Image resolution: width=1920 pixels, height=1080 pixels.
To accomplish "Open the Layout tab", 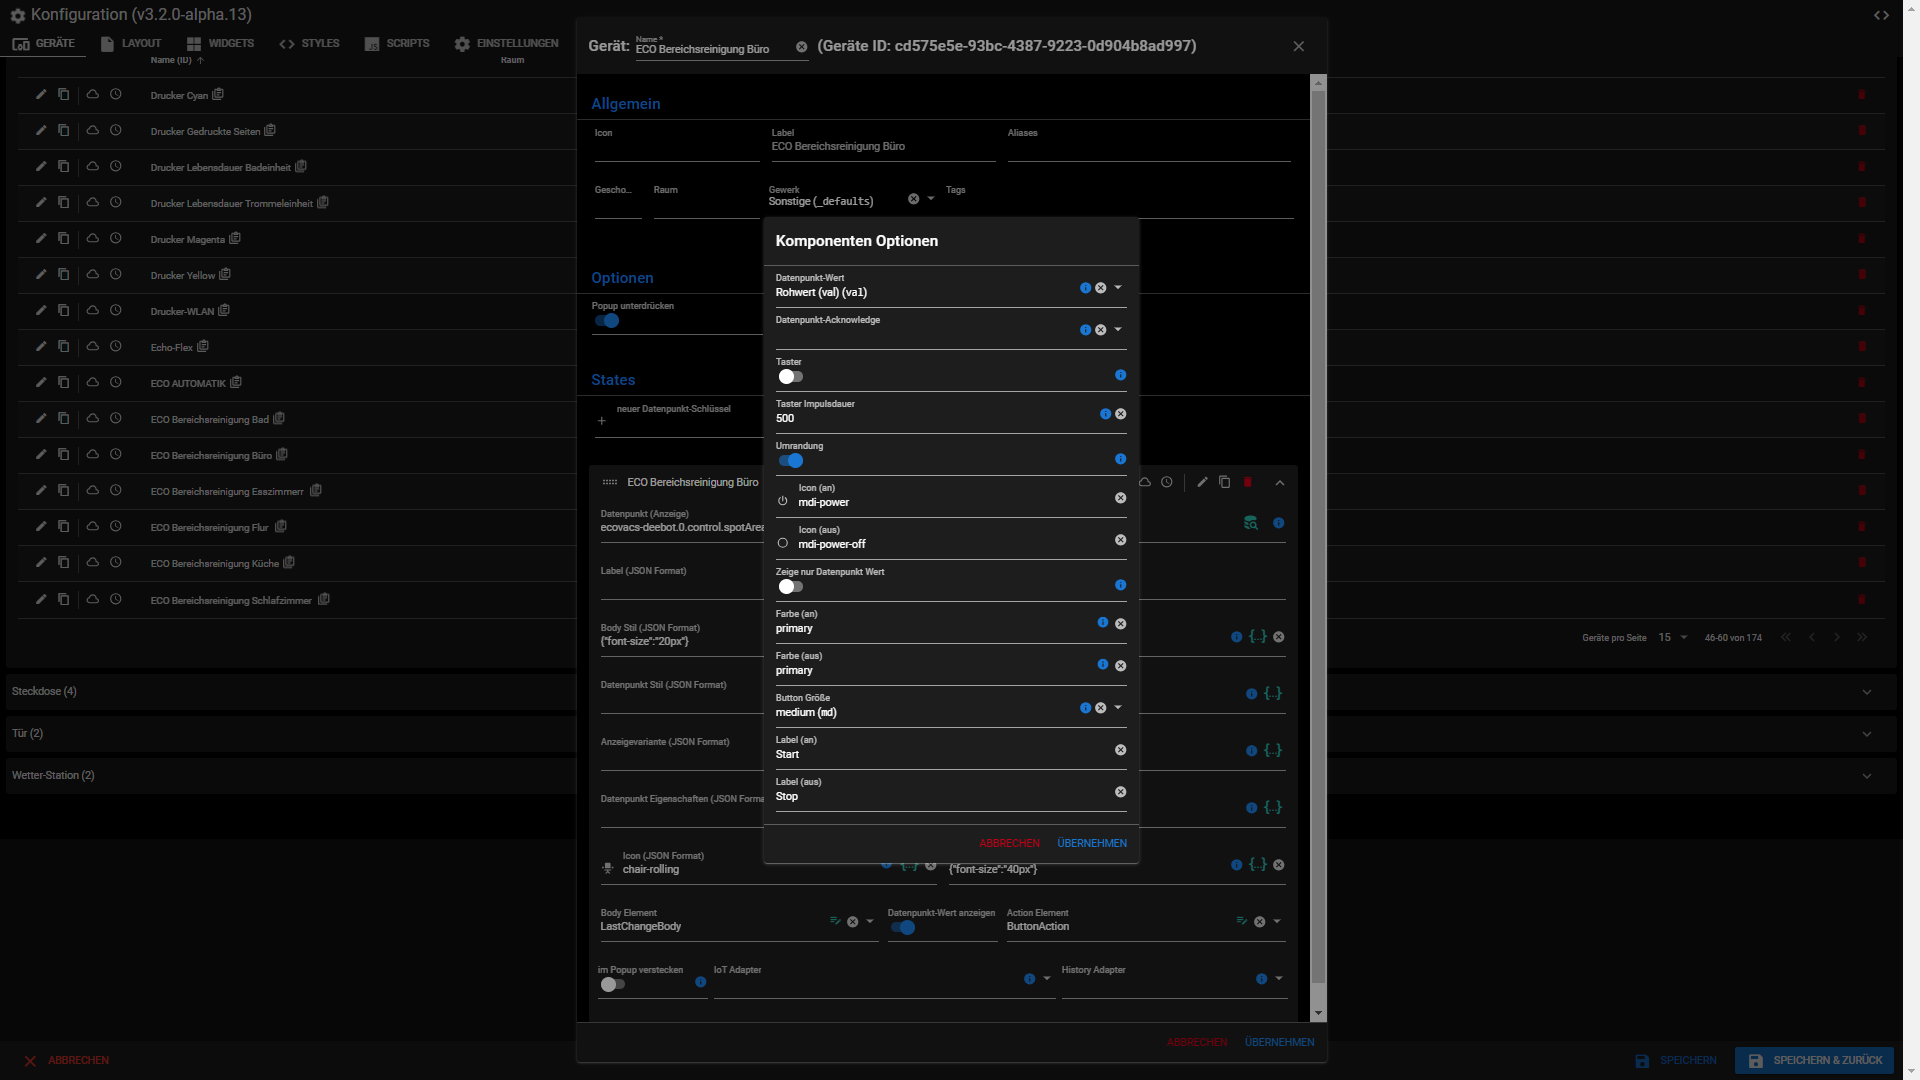I will point(131,43).
